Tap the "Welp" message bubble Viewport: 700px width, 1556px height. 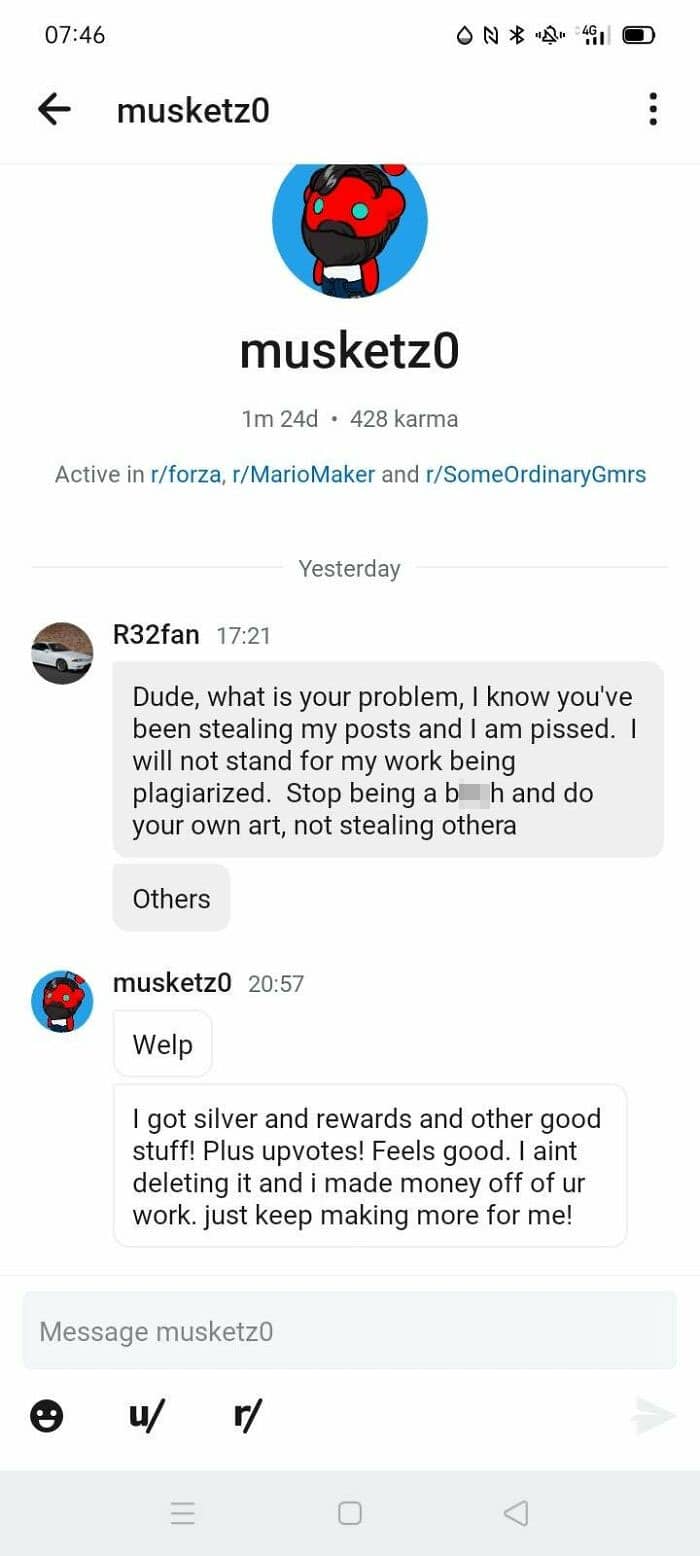point(162,1045)
